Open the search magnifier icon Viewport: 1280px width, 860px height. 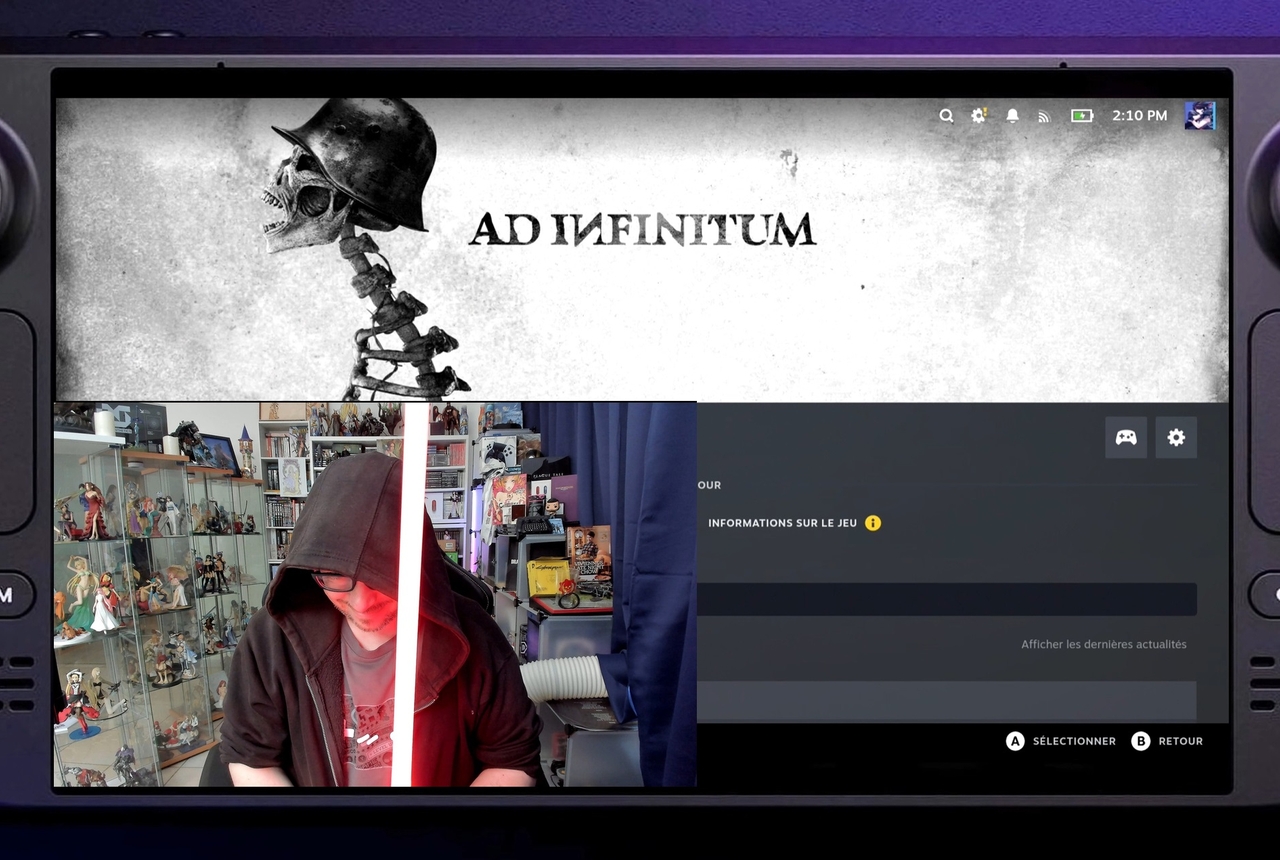point(946,116)
